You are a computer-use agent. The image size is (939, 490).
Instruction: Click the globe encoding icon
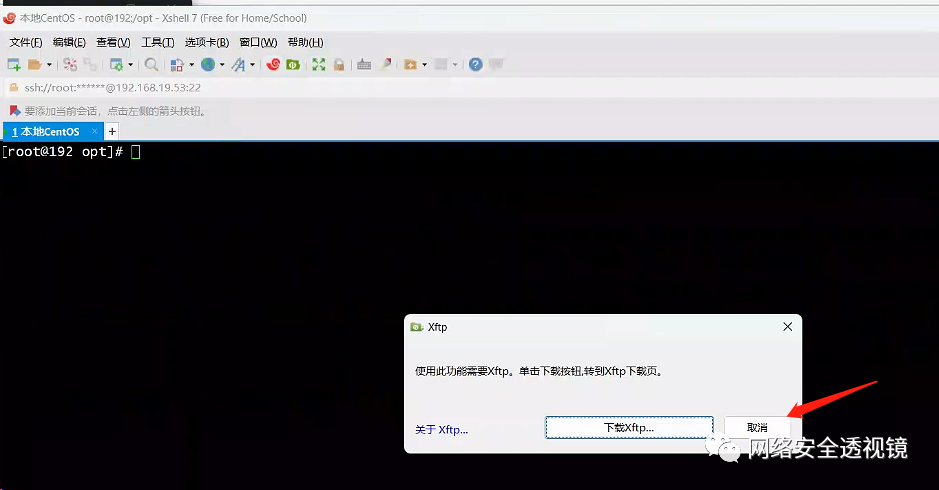[x=208, y=64]
